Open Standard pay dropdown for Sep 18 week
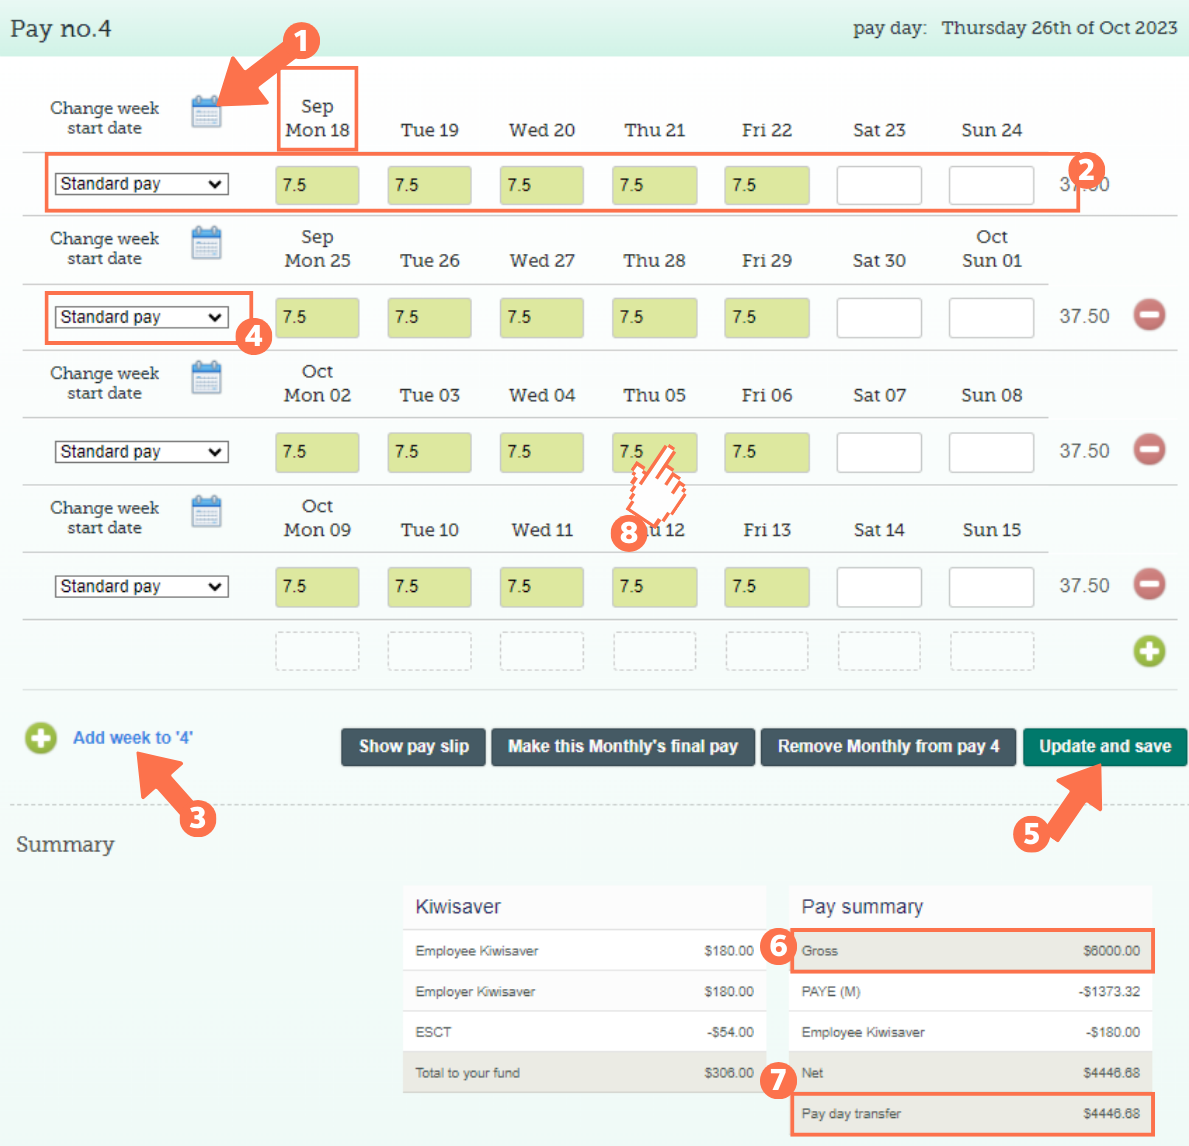Image resolution: width=1189 pixels, height=1146 pixels. pyautogui.click(x=141, y=184)
